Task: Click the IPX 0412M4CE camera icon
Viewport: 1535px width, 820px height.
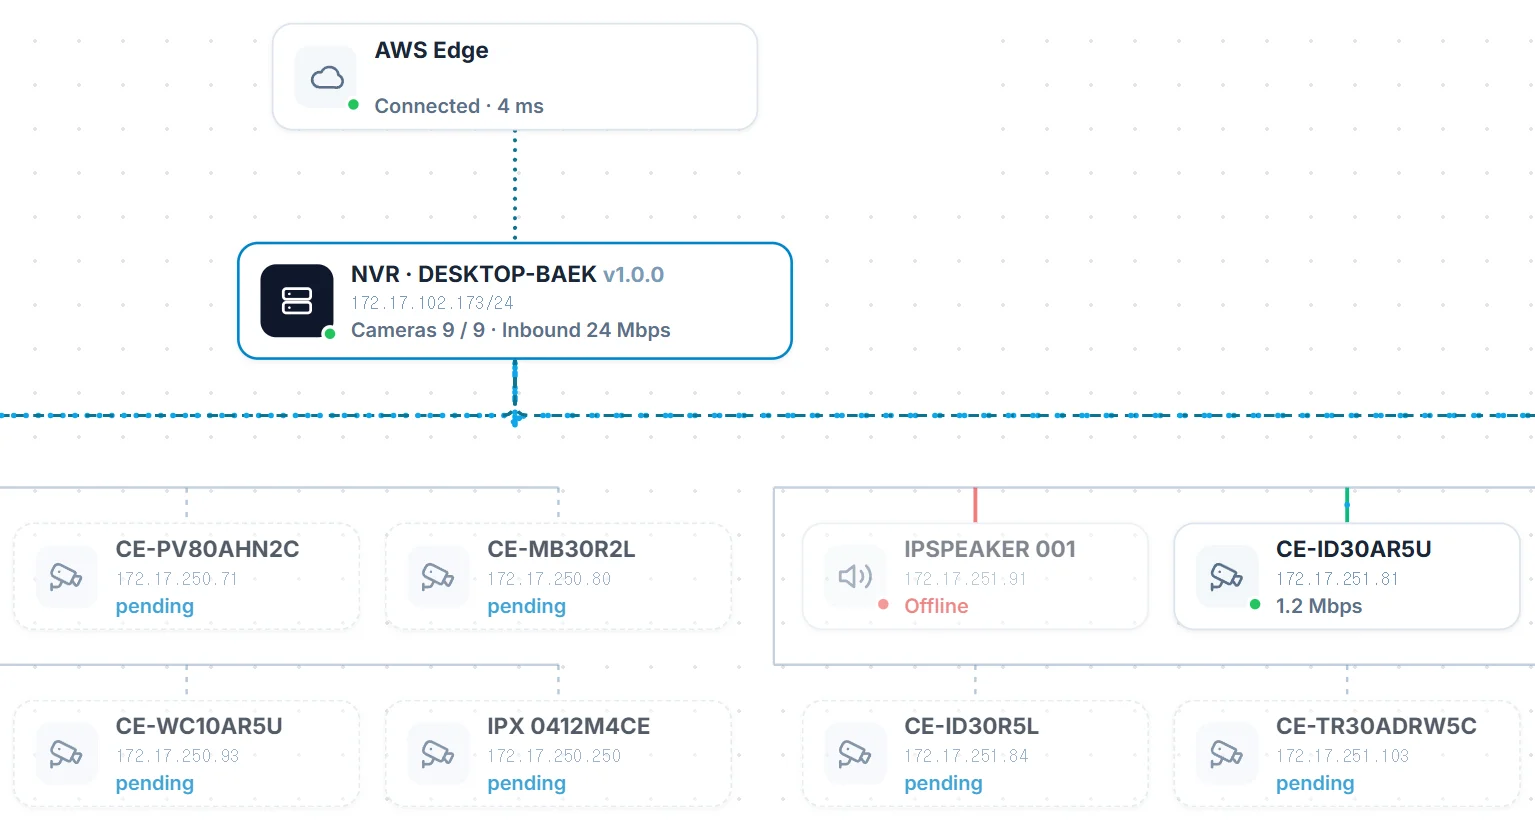Action: pyautogui.click(x=438, y=754)
